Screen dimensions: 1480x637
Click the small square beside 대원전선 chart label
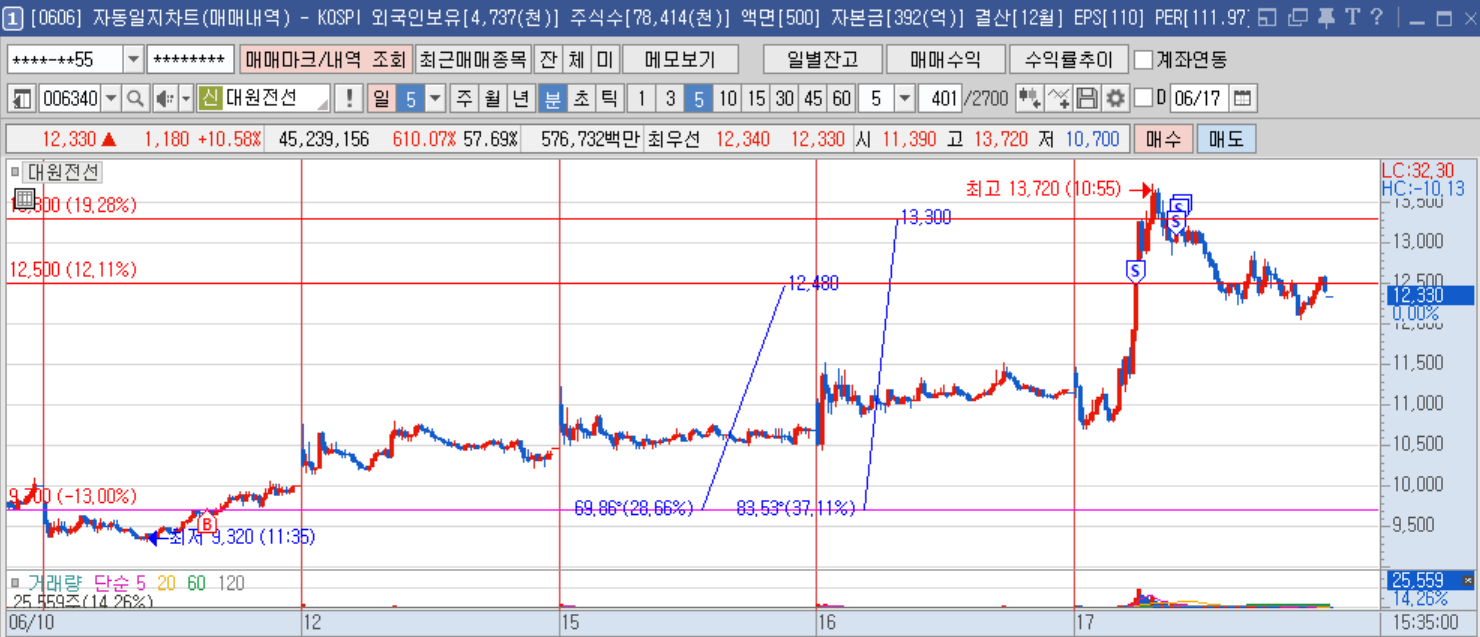15,172
